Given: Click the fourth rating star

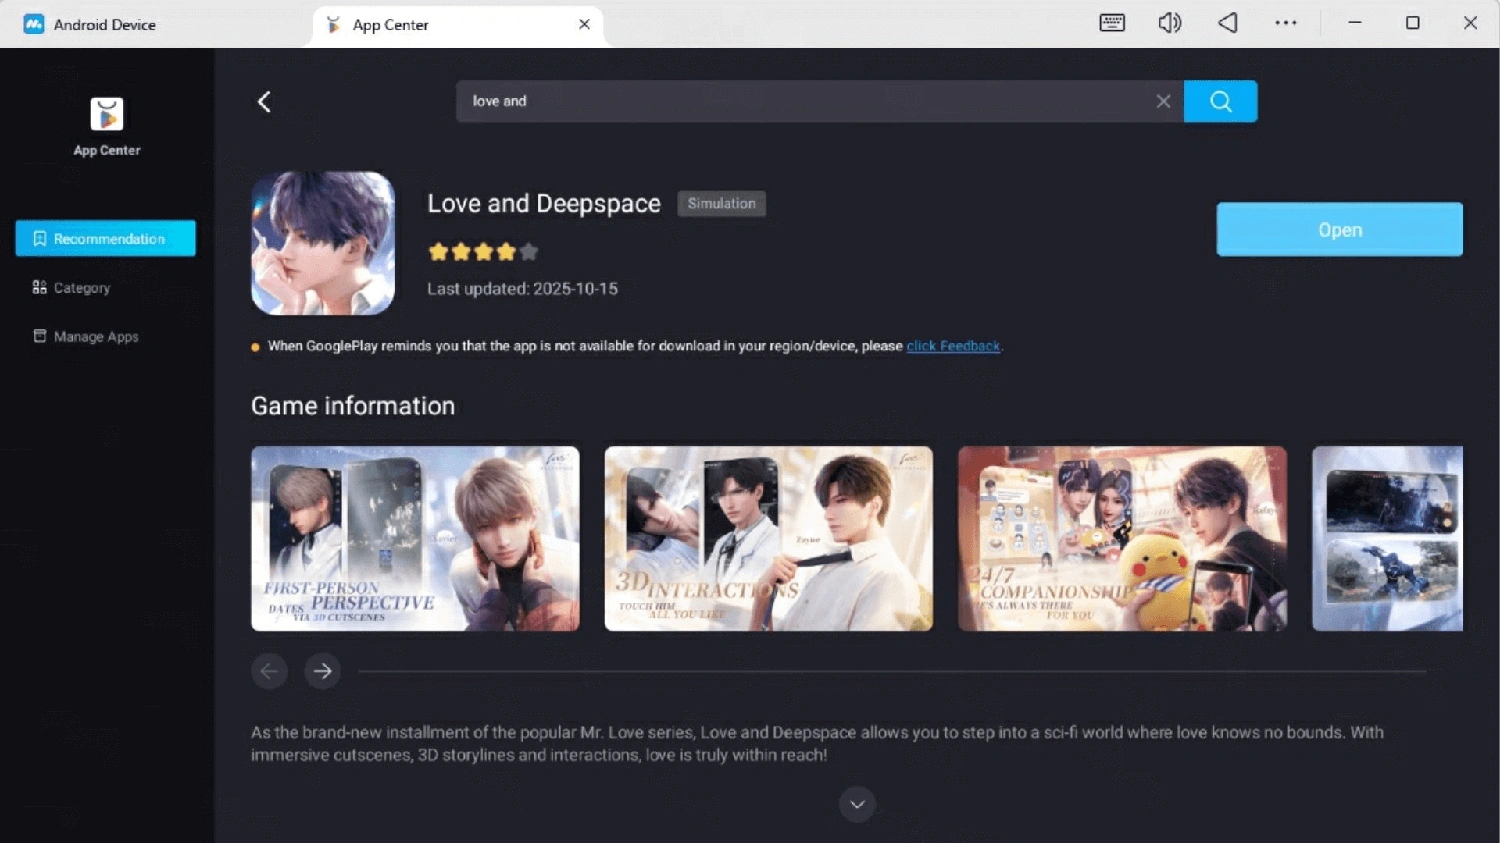Looking at the screenshot, I should coord(507,251).
